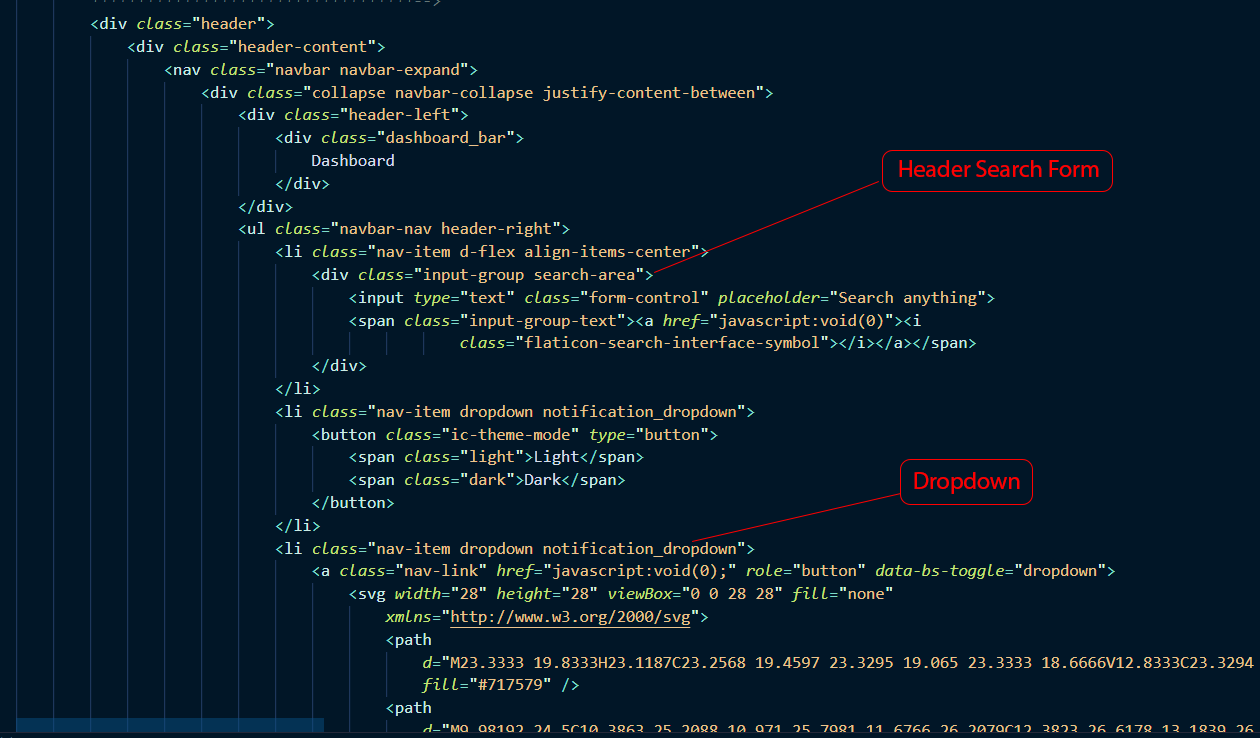Click the data-bs-toggle="dropdown" attribute
The image size is (1260, 738).
990,571
